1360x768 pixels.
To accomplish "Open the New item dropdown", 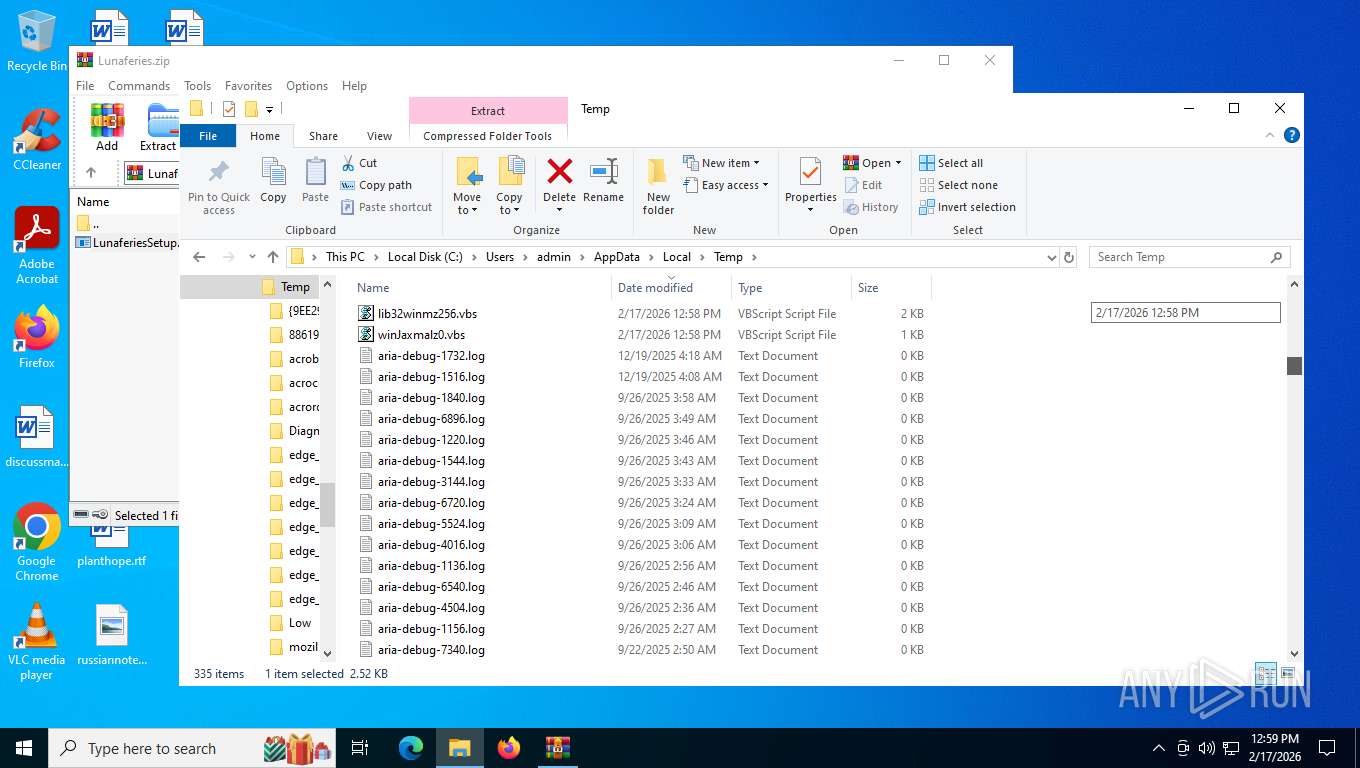I will coord(722,163).
